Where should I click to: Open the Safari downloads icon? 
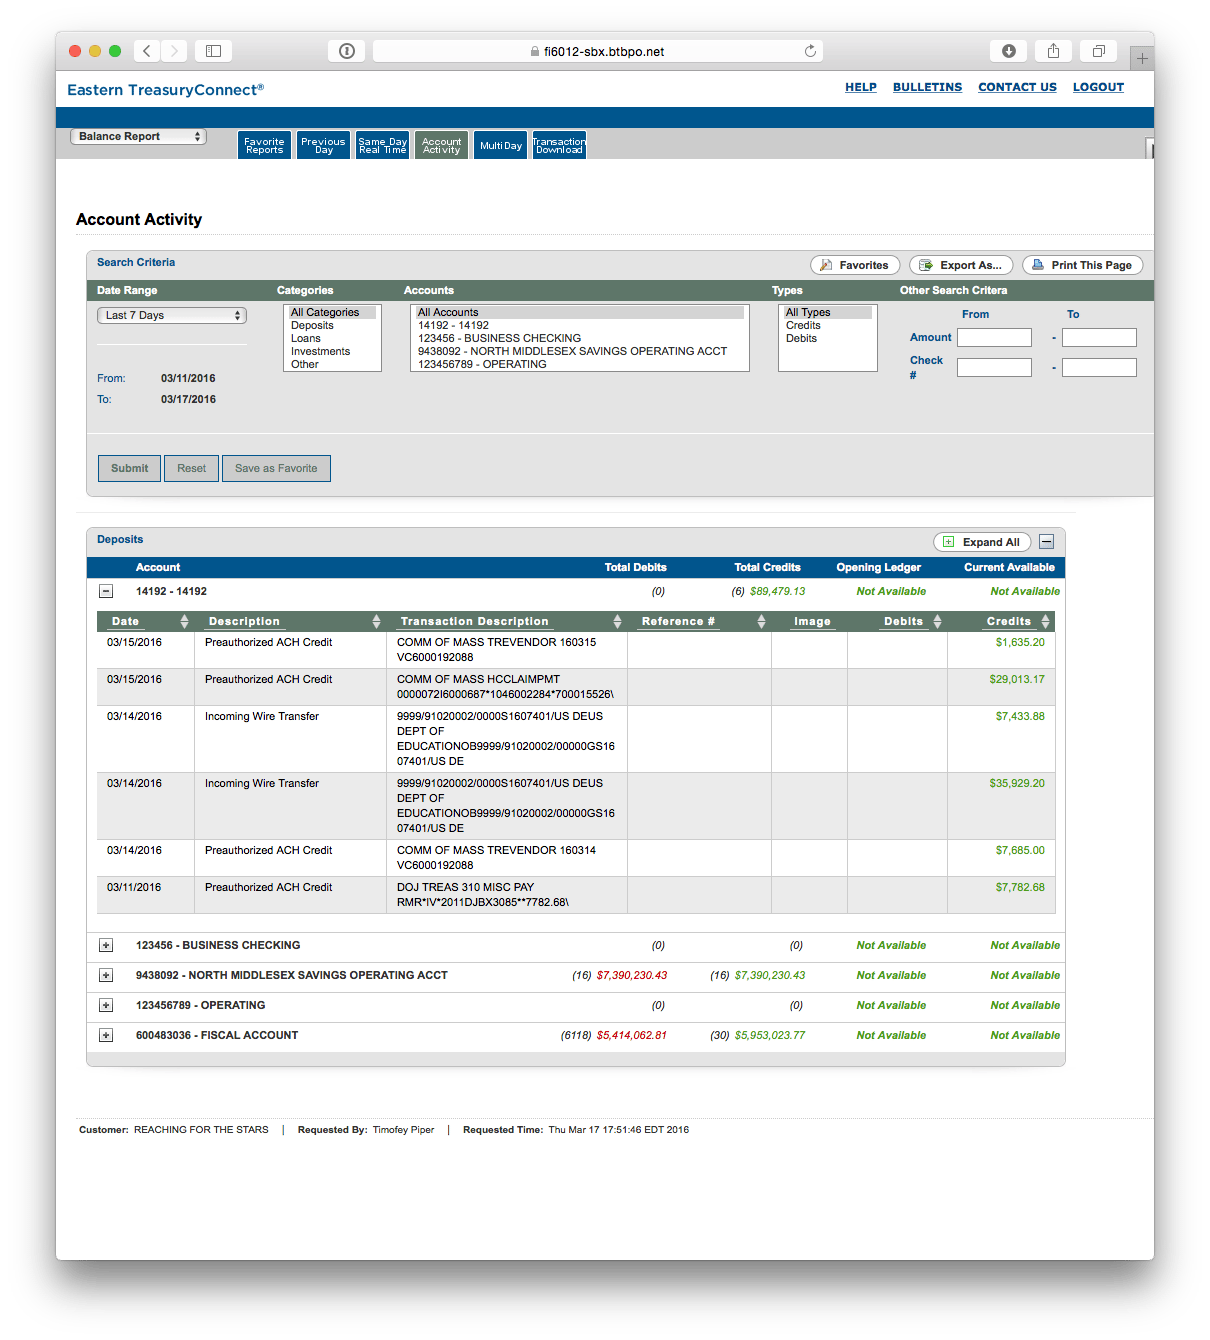pyautogui.click(x=1009, y=51)
